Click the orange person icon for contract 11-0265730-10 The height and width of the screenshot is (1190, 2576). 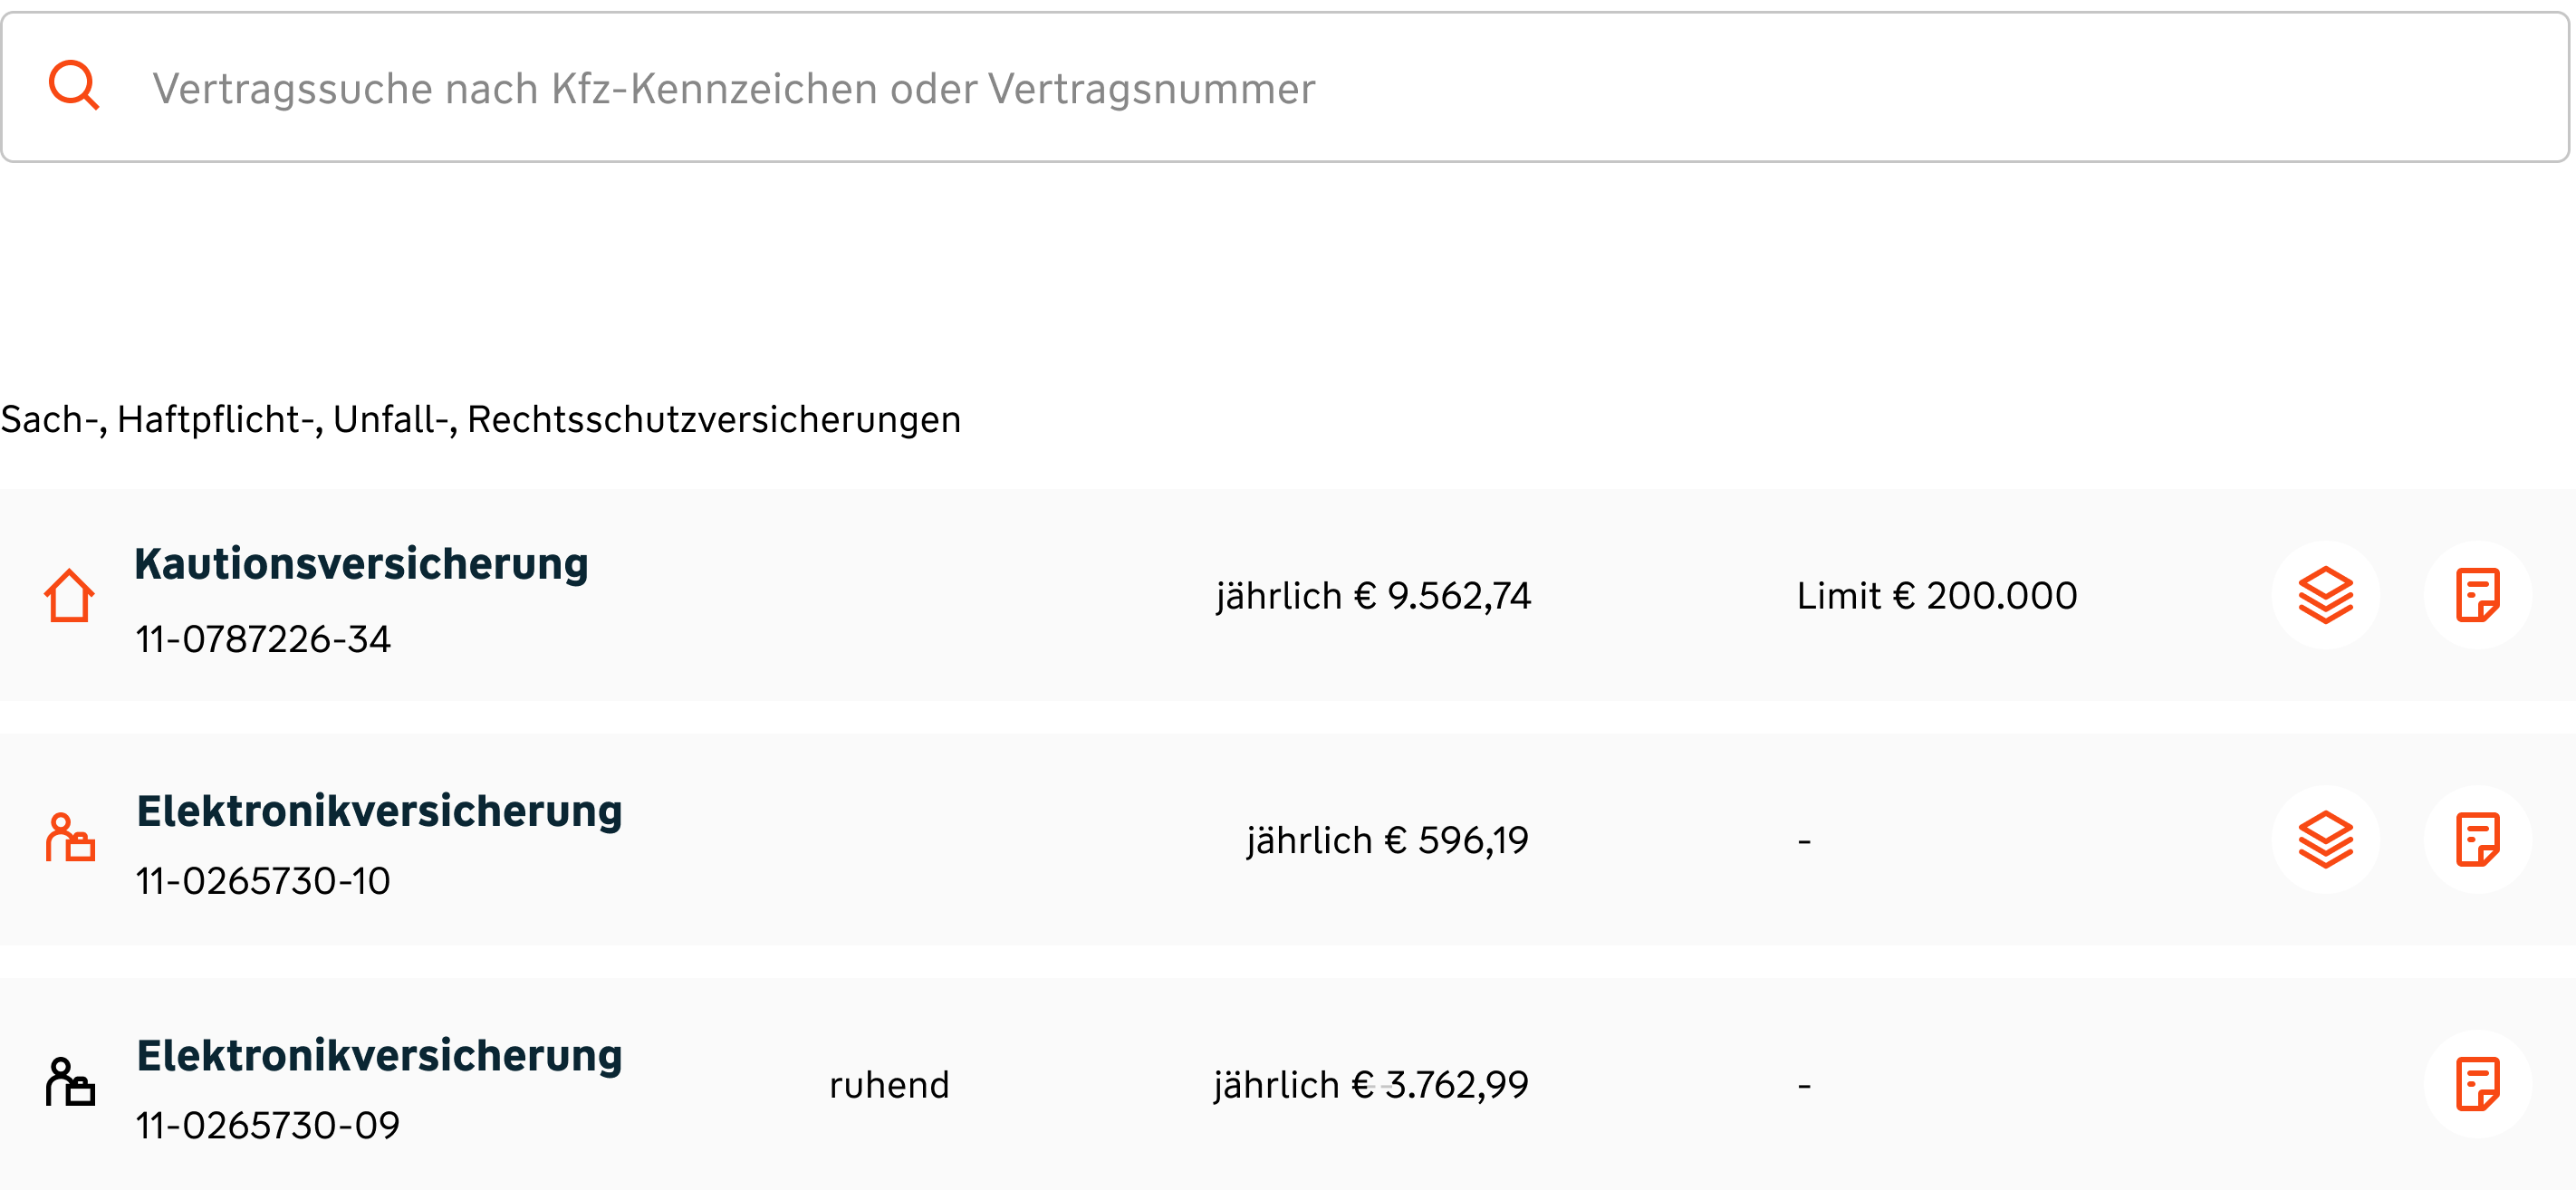pos(70,838)
